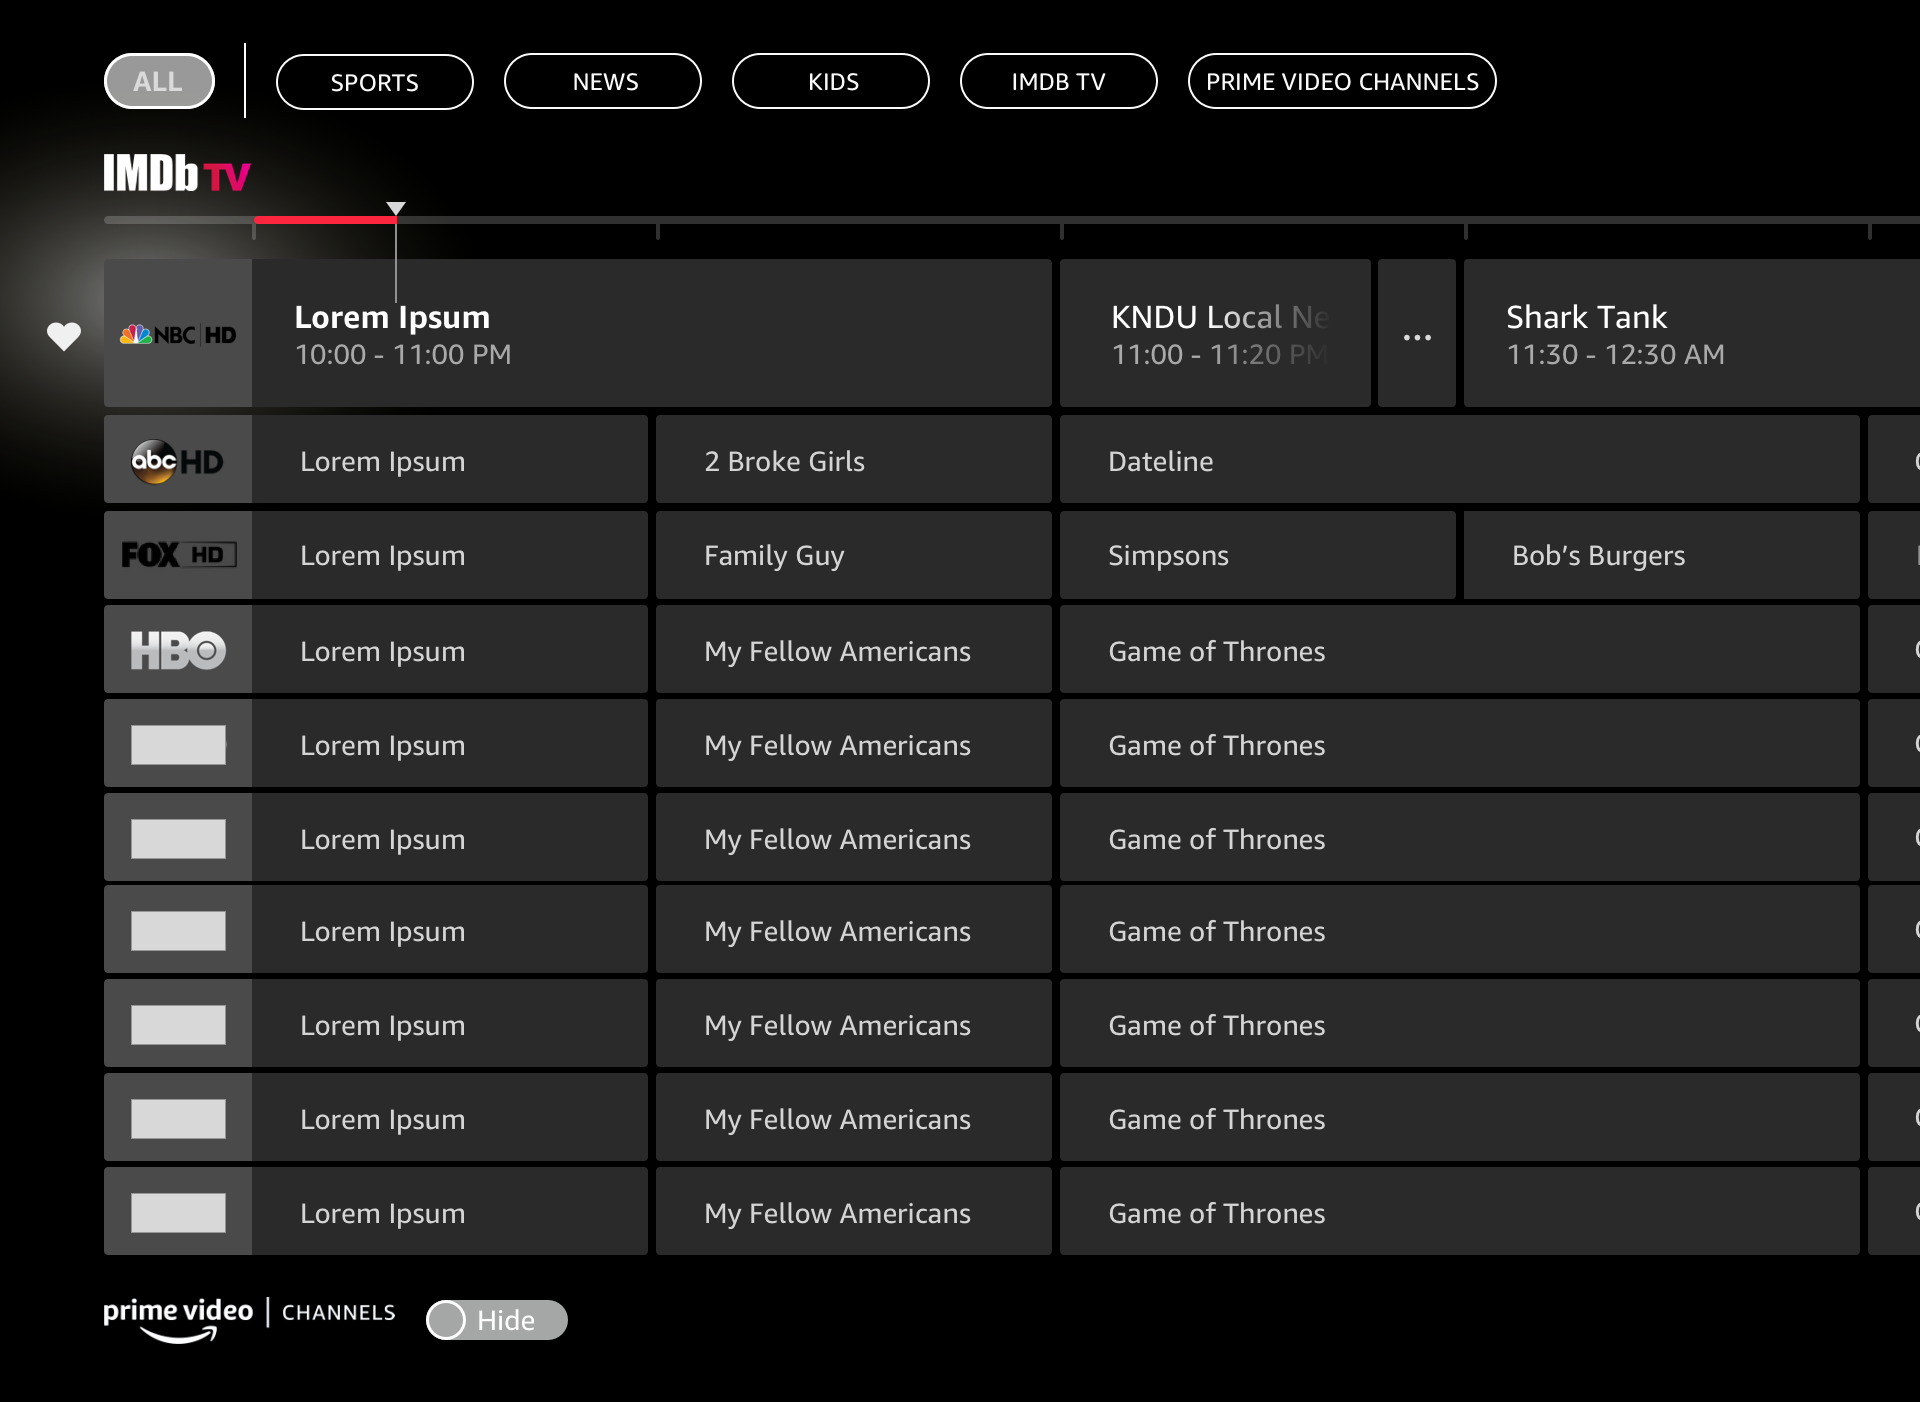Expand the three-dots collapsed program on NBC
Screen dimensions: 1920x1402
tap(1417, 336)
